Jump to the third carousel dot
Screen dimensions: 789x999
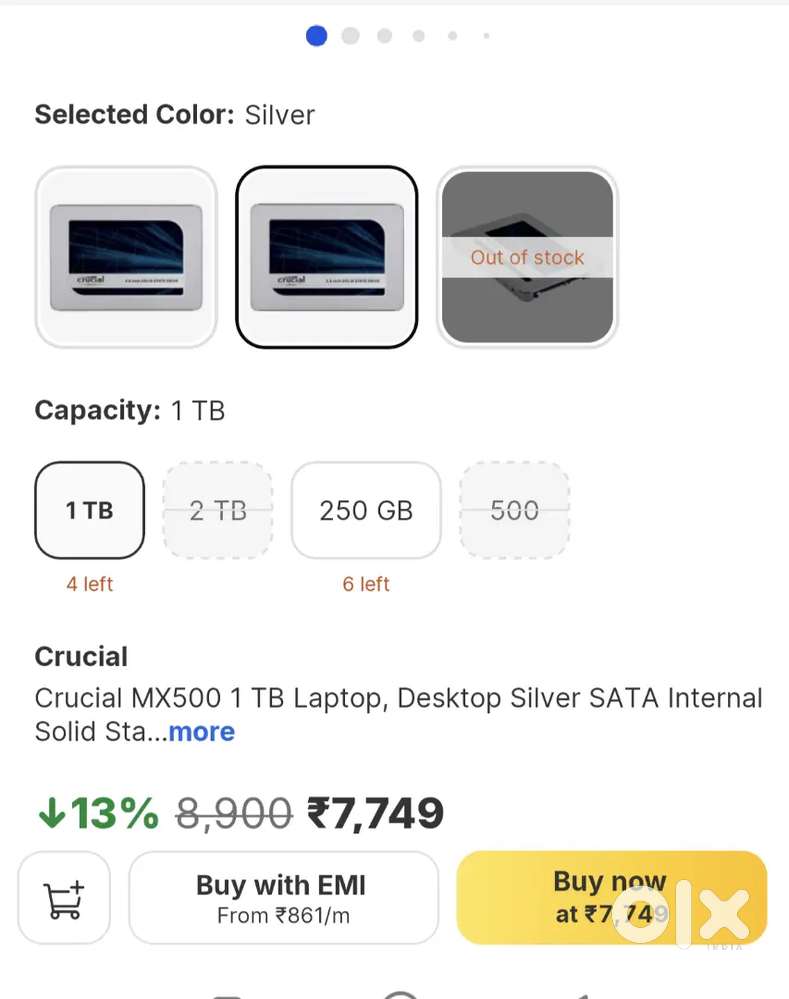(385, 36)
